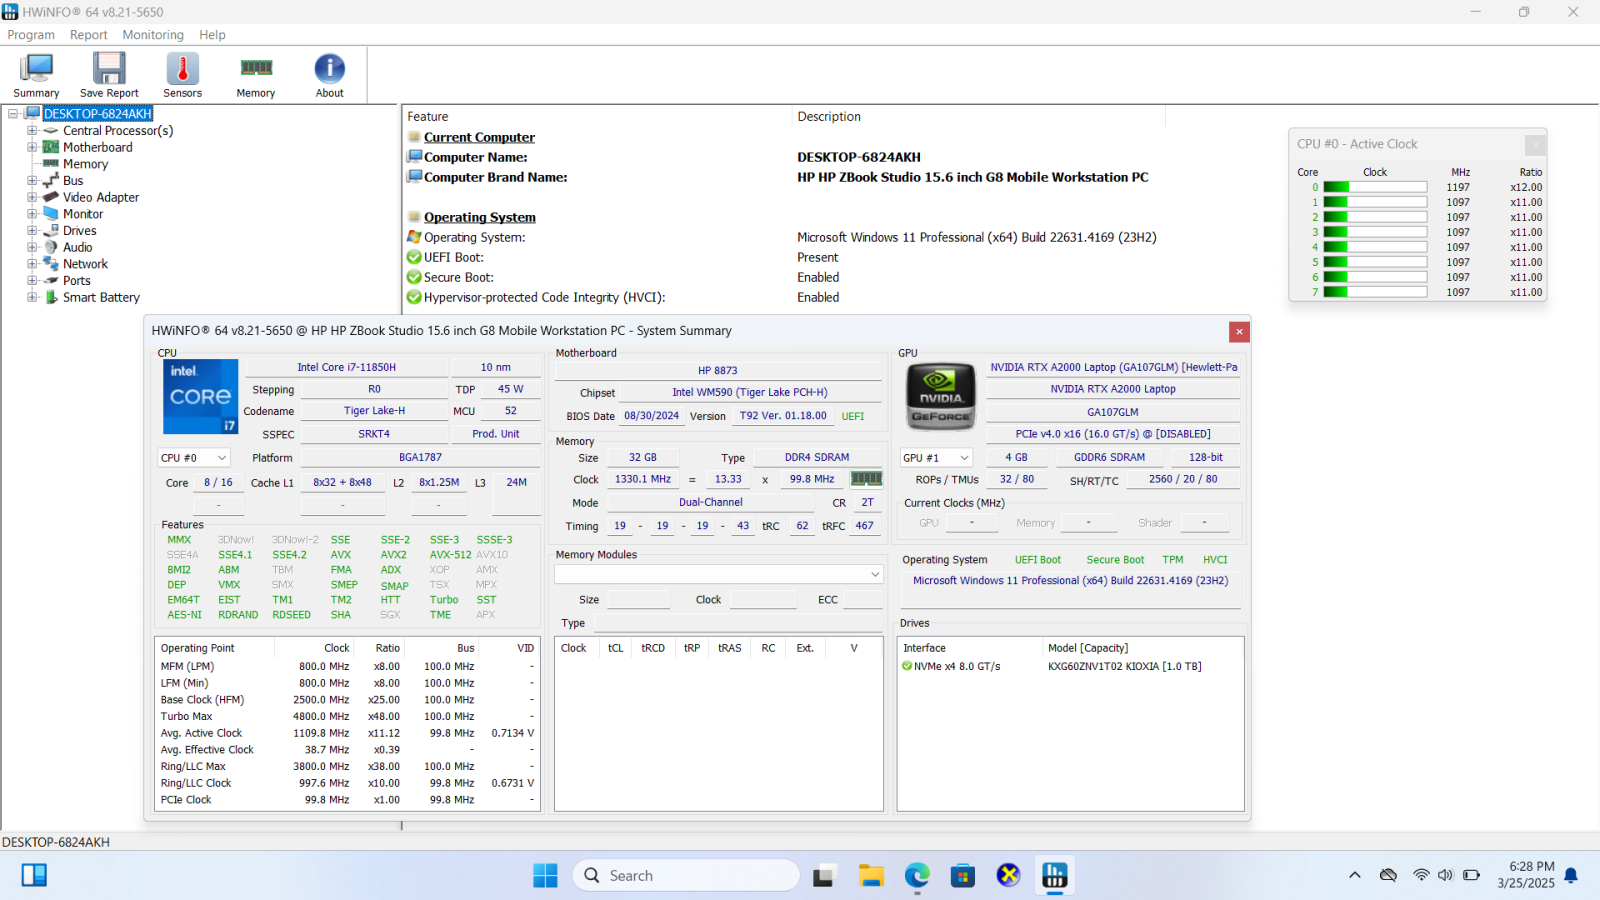Close the CPU #0 Active Clock panel
The width and height of the screenshot is (1600, 900).
coord(1535,144)
